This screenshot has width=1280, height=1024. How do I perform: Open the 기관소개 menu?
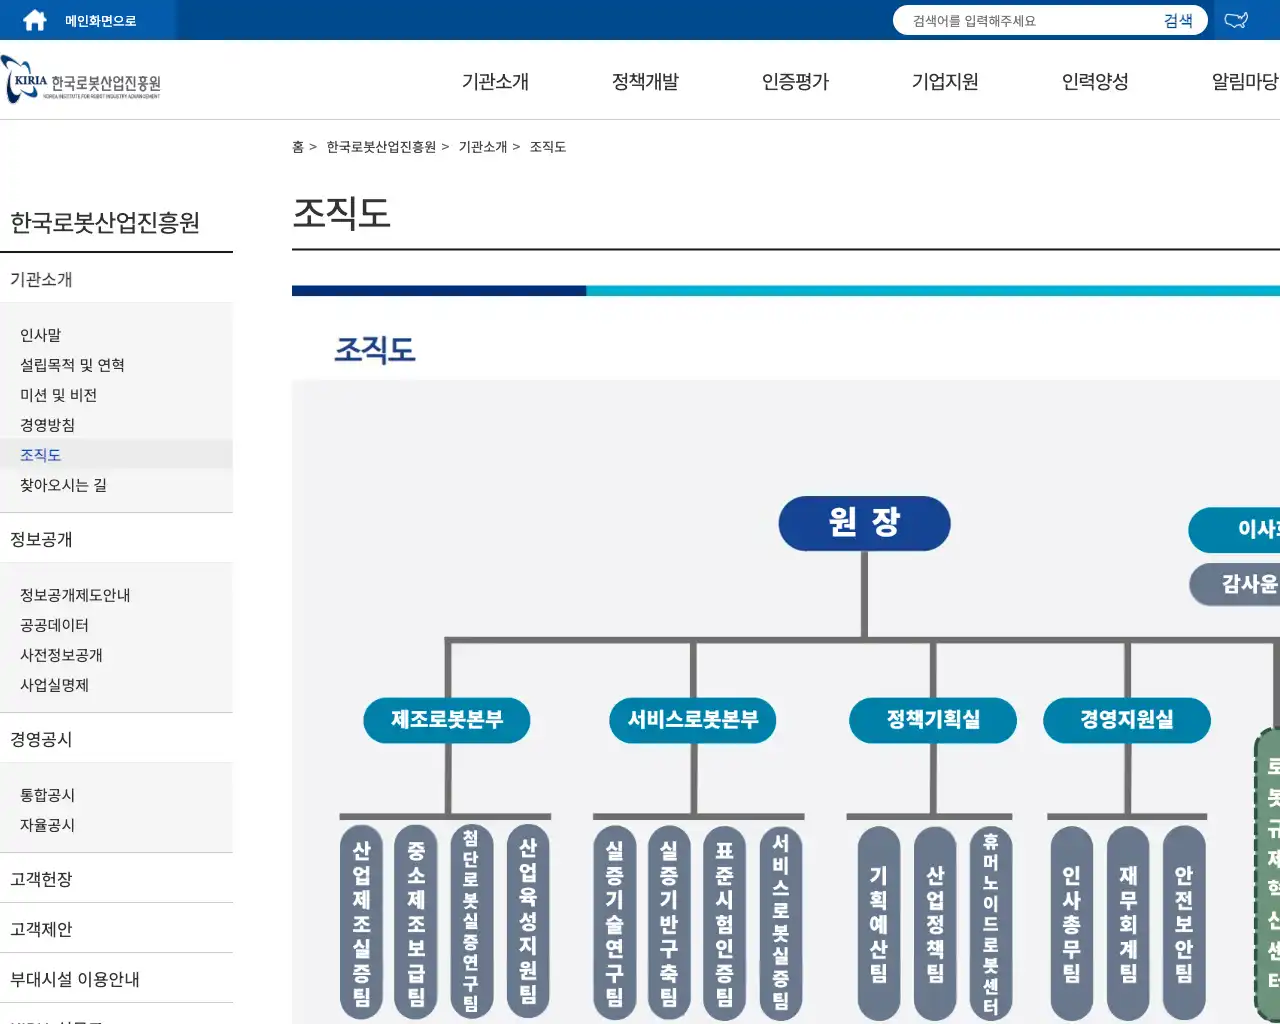(x=495, y=81)
